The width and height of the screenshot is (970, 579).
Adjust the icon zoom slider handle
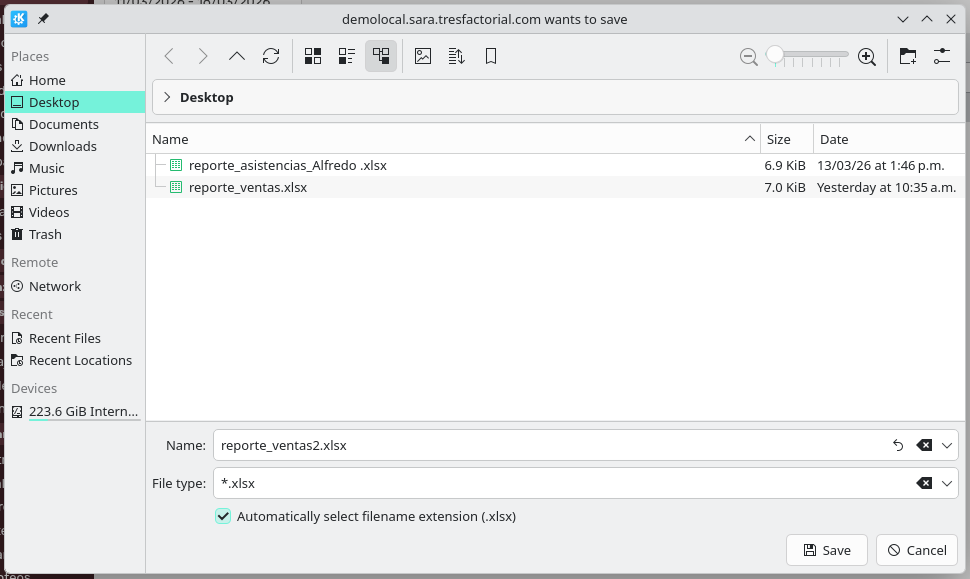pos(775,55)
